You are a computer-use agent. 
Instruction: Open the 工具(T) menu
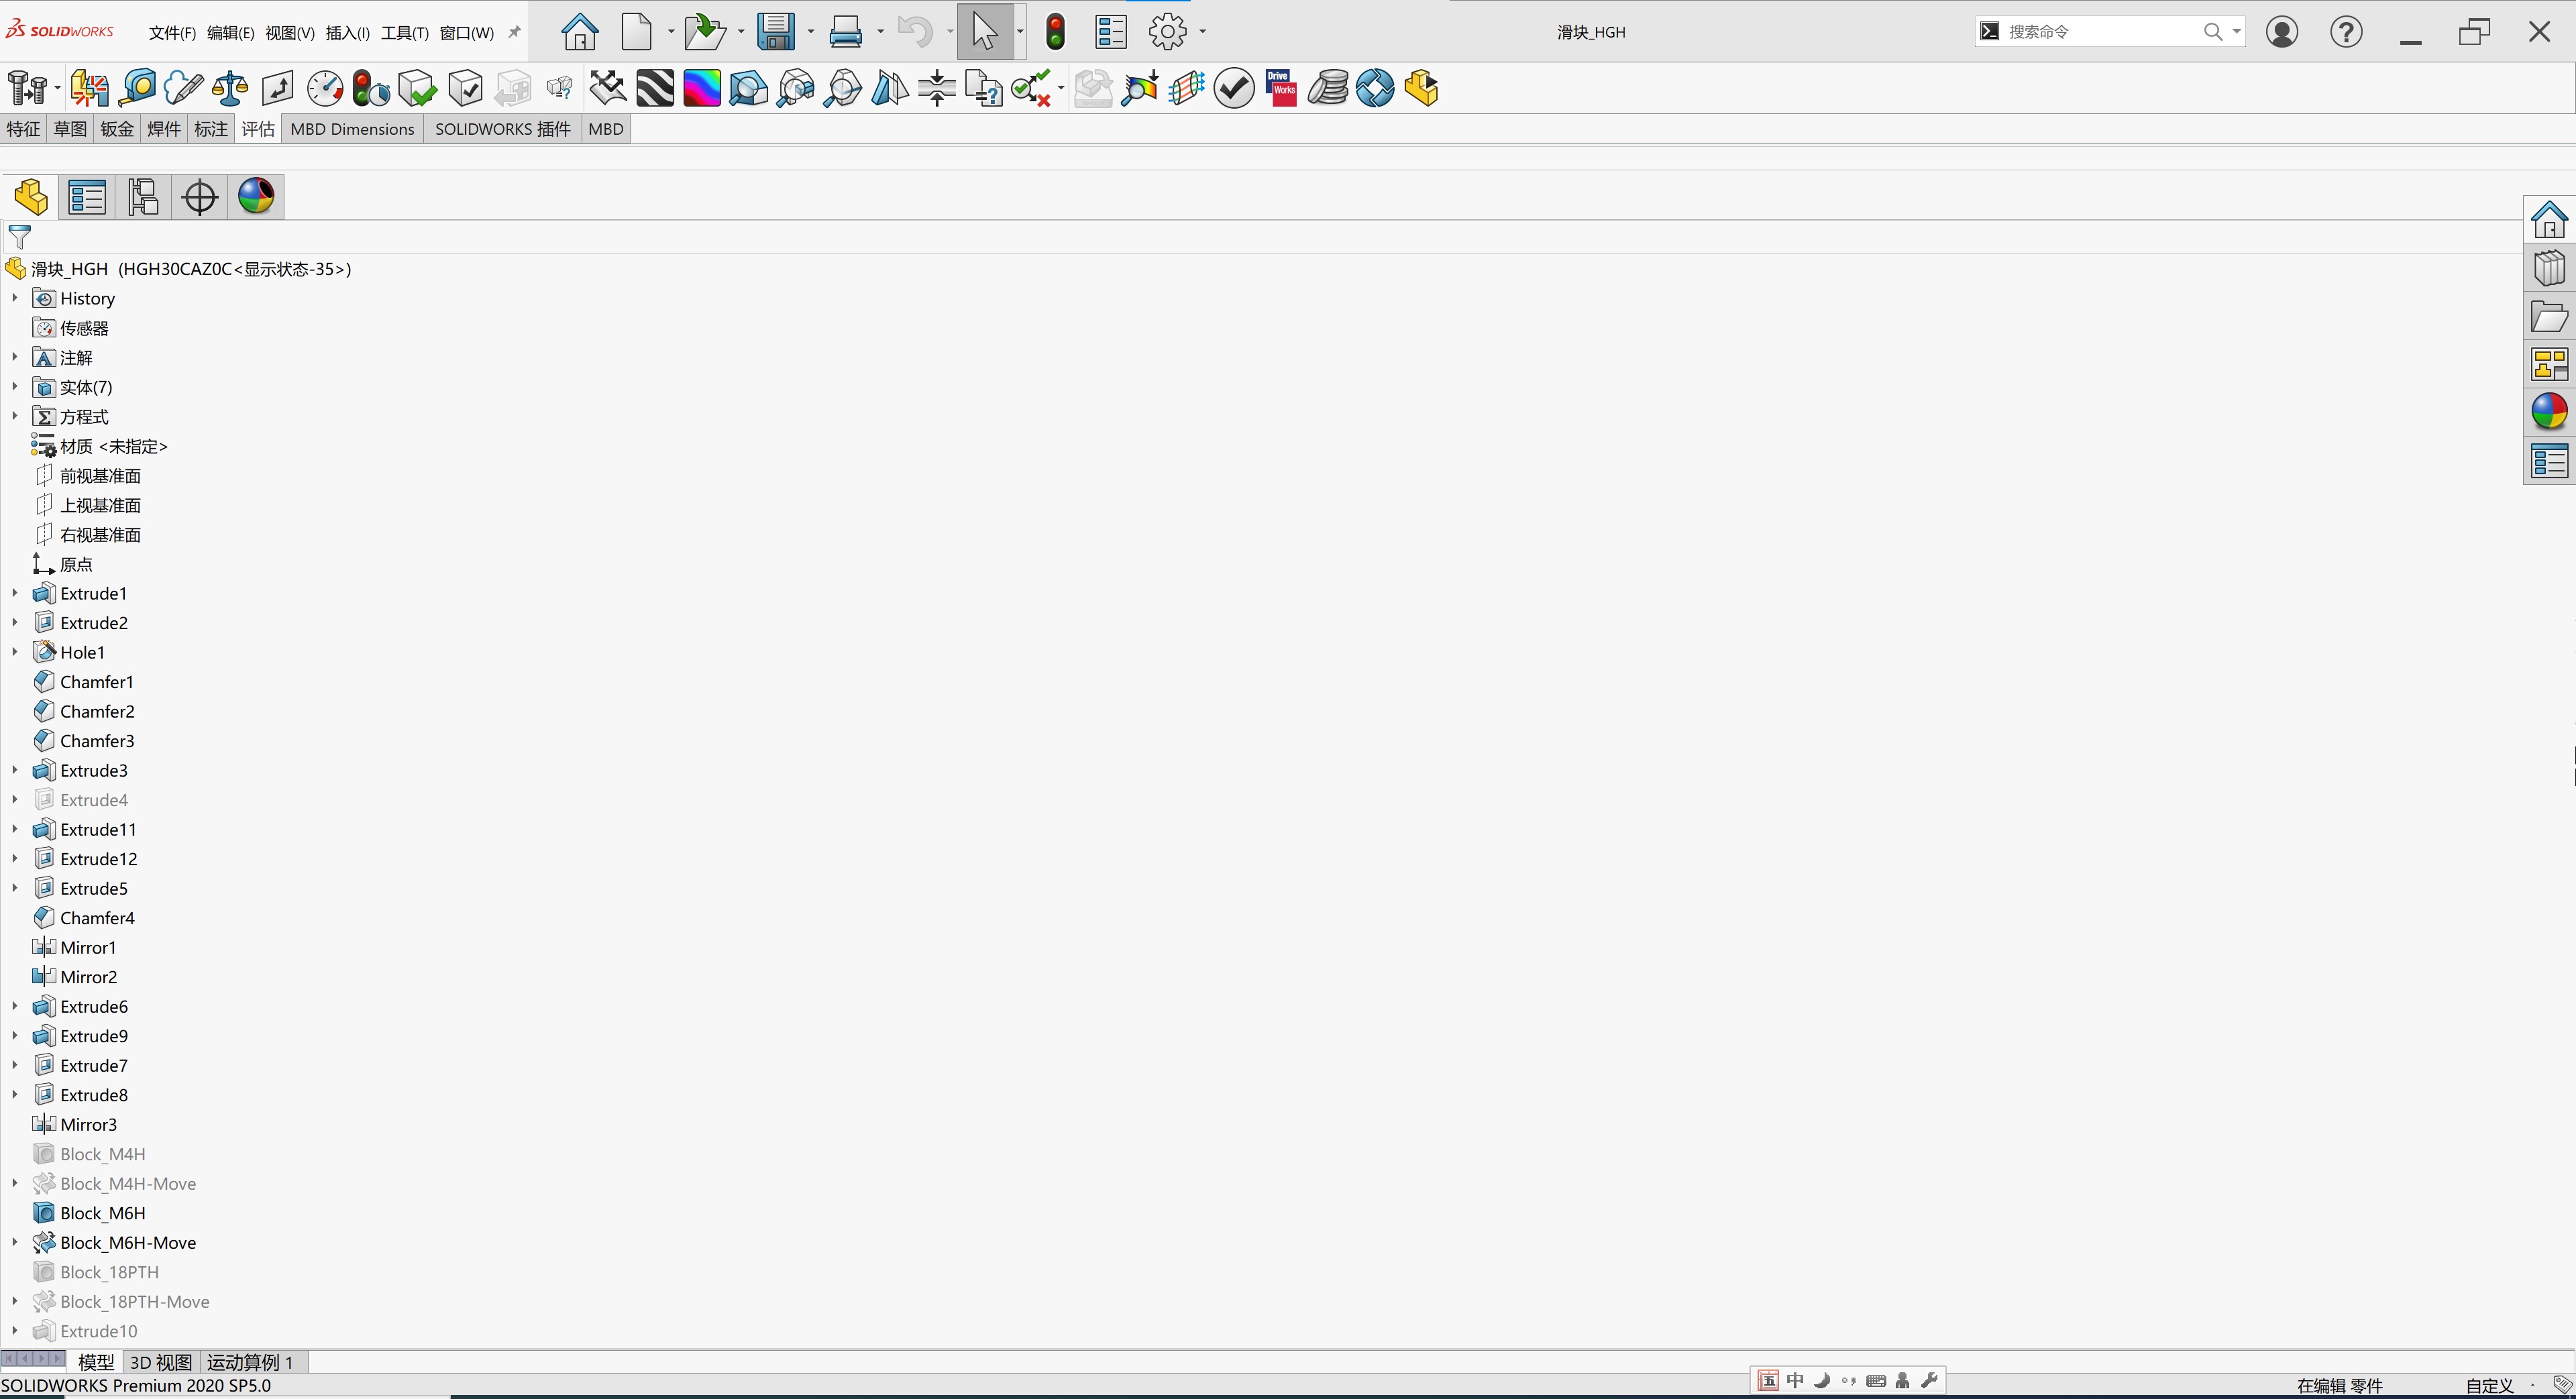[404, 33]
